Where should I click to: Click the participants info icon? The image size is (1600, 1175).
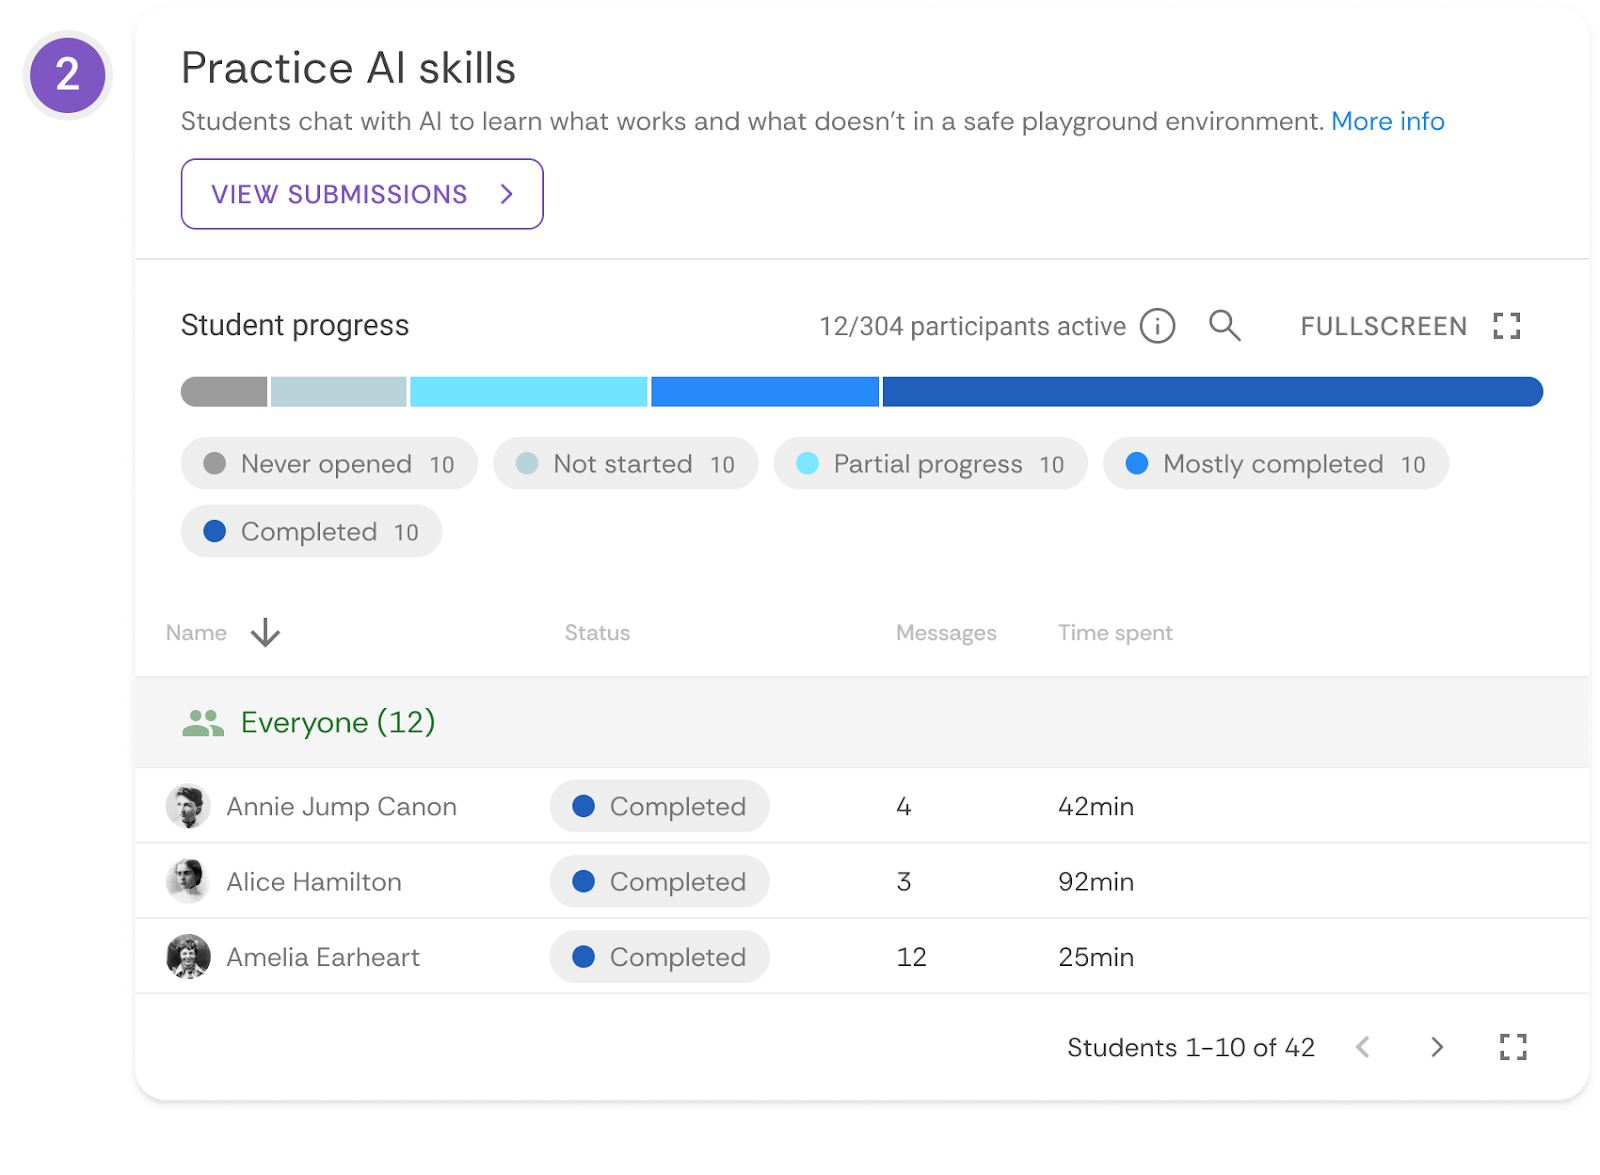click(x=1157, y=326)
